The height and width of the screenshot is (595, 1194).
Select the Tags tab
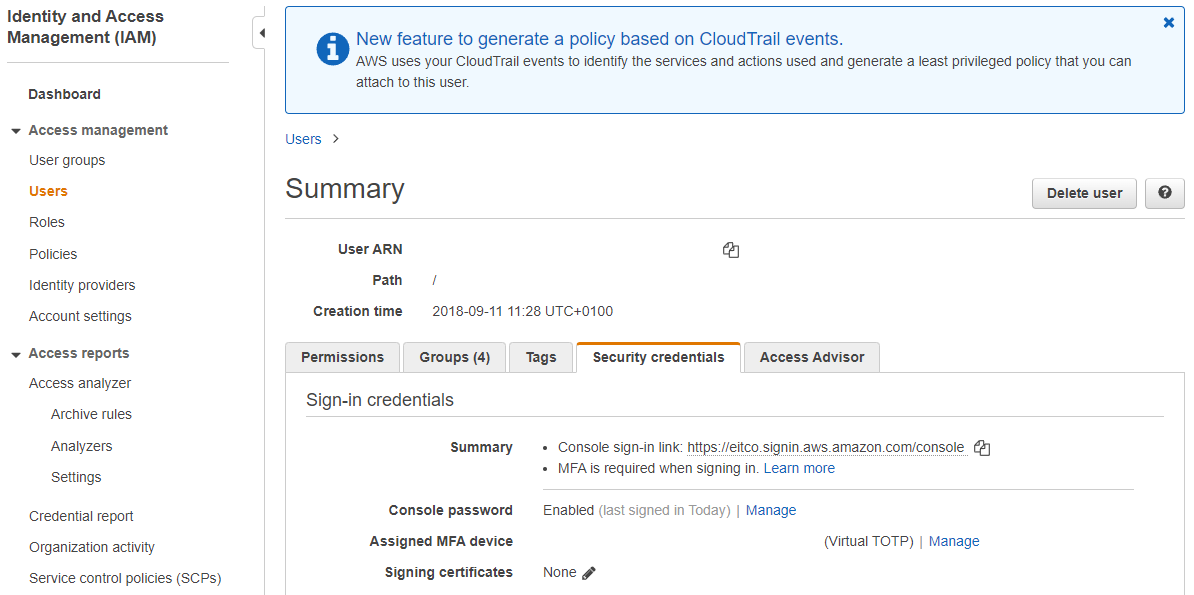coord(541,357)
